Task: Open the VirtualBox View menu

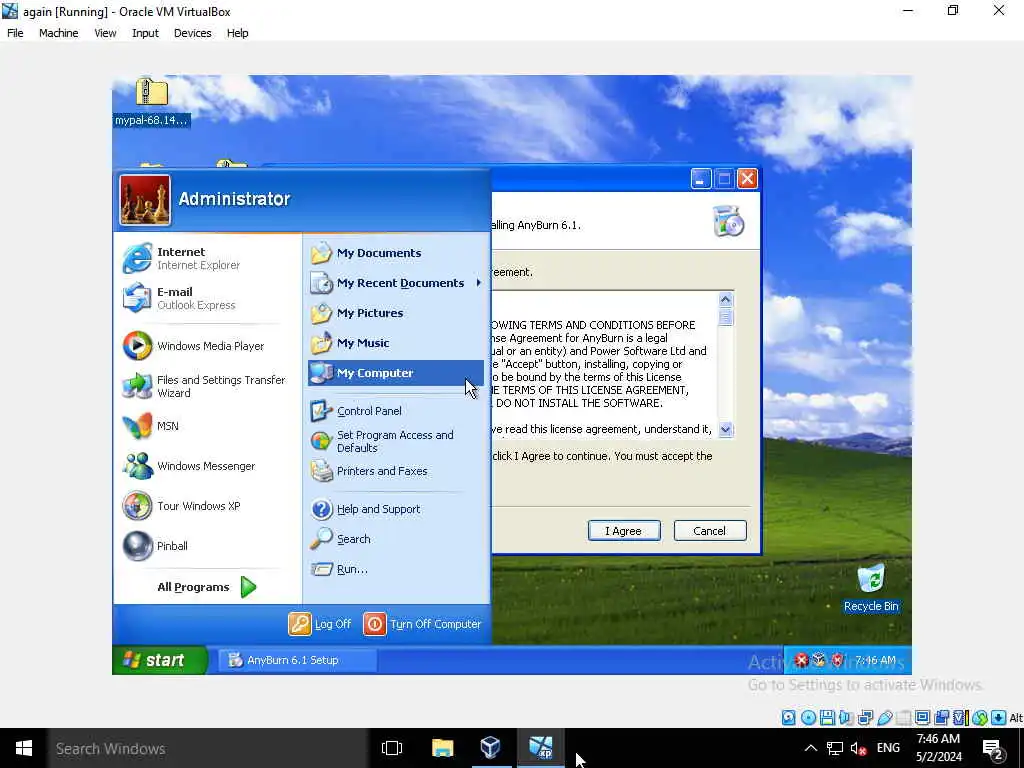Action: click(x=105, y=33)
